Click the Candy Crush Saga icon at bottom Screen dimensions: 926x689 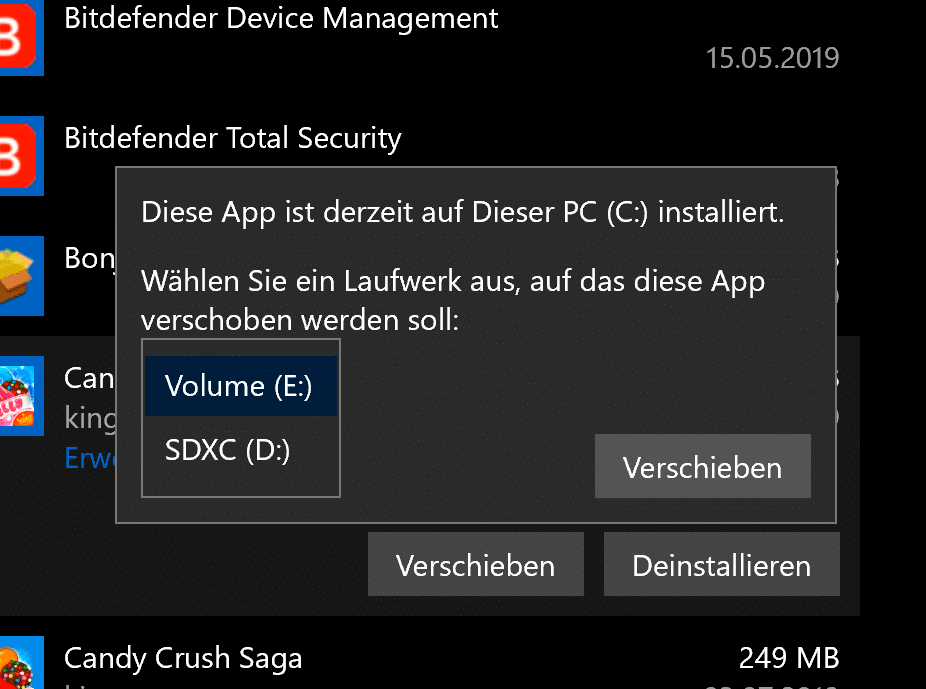(x=21, y=662)
